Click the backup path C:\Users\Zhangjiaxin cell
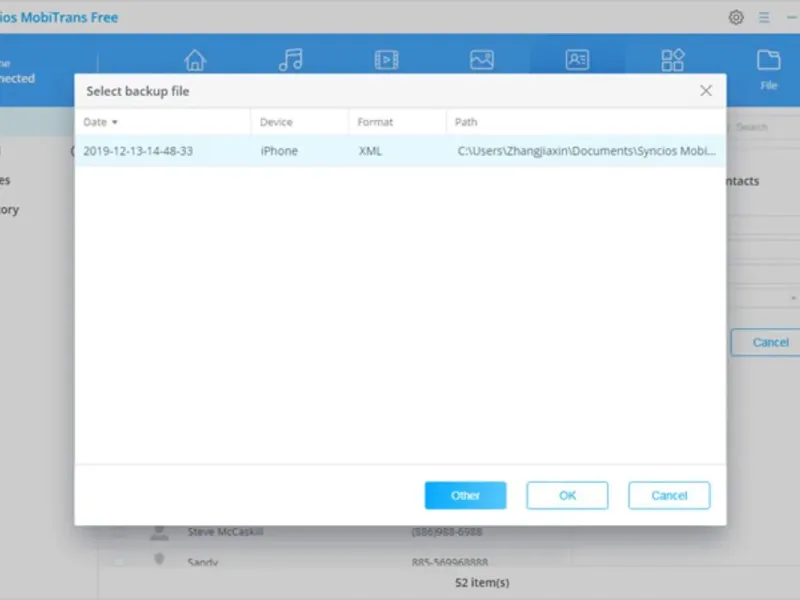800x600 pixels. tap(586, 151)
